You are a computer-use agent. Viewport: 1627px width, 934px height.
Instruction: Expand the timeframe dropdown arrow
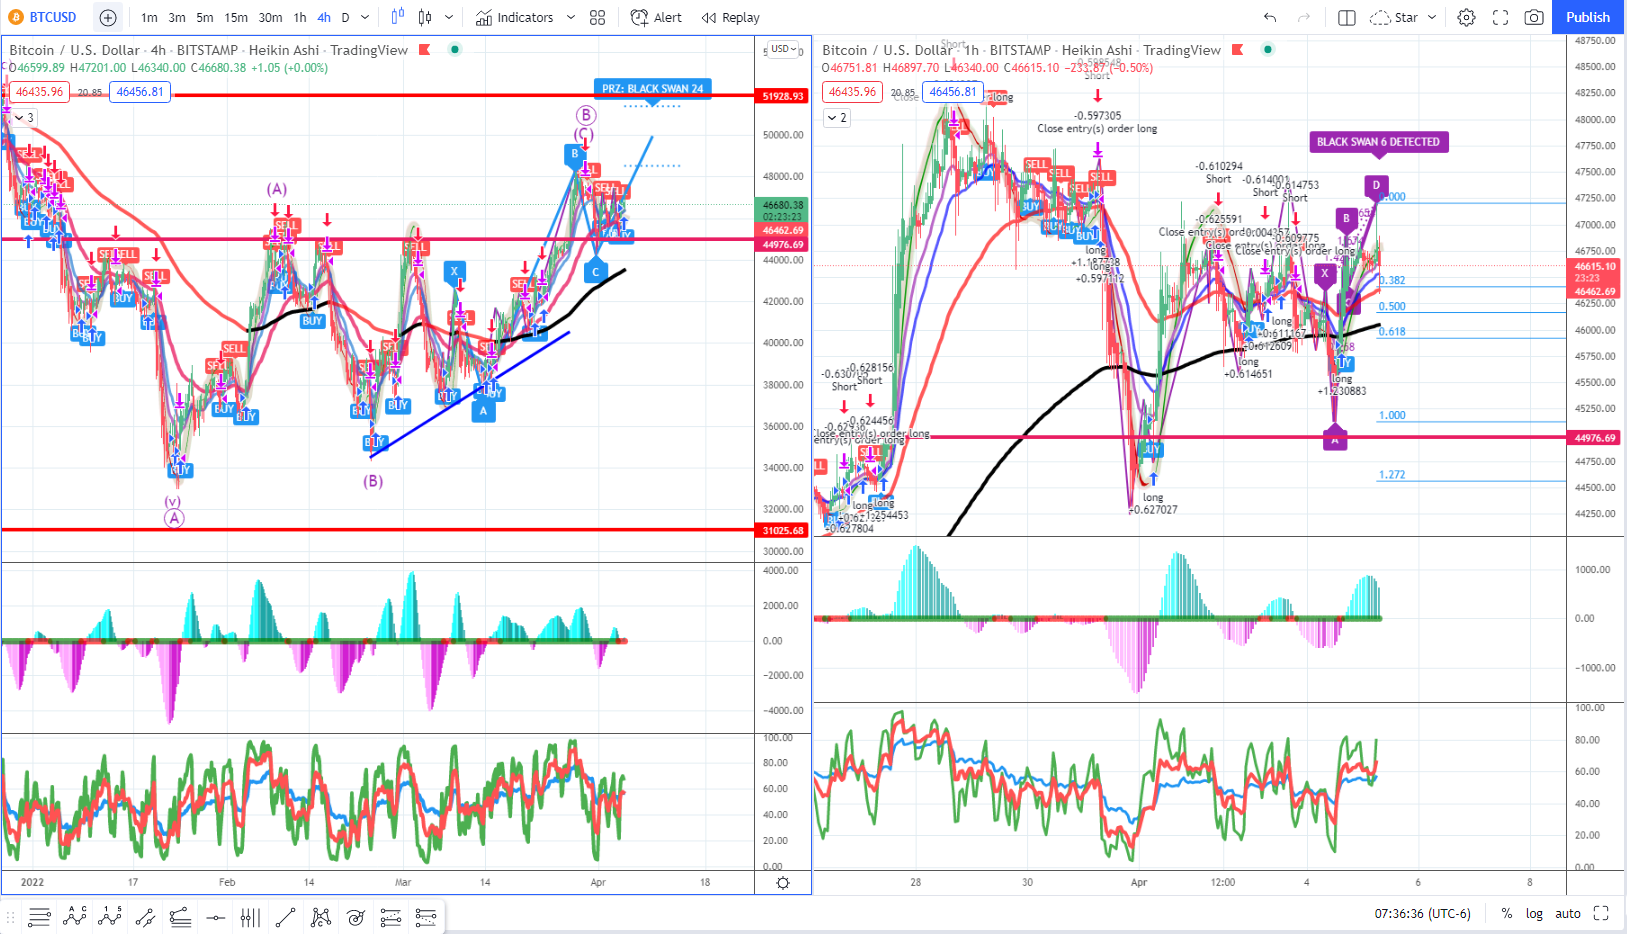[x=365, y=17]
